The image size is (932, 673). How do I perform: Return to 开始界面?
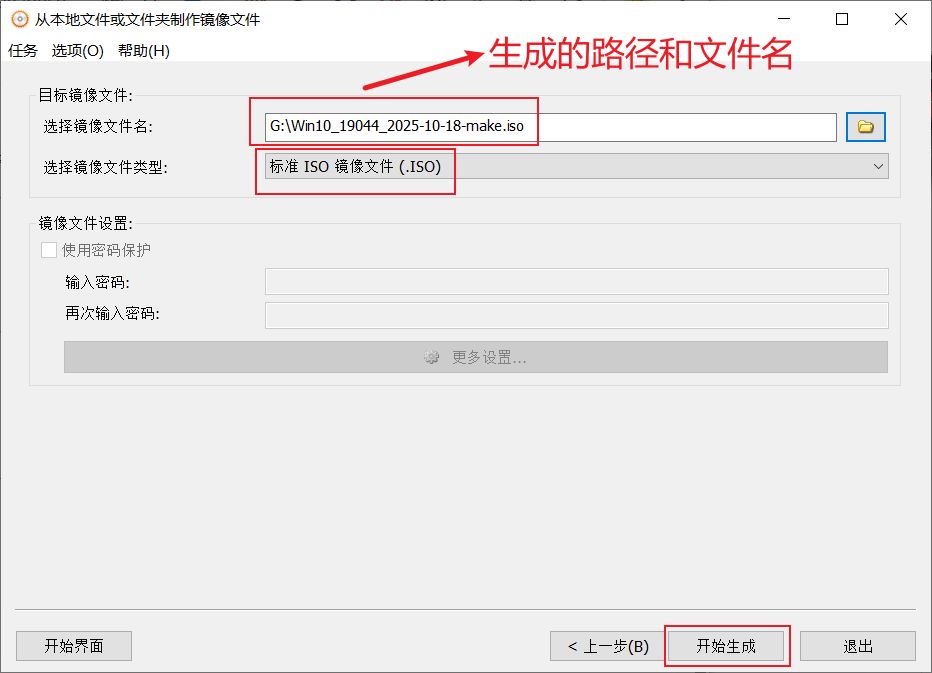click(x=74, y=646)
